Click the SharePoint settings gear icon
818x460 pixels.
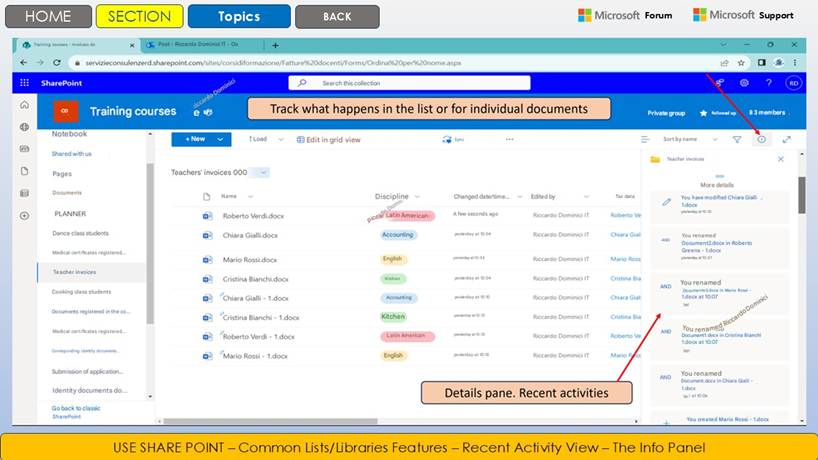(x=744, y=83)
